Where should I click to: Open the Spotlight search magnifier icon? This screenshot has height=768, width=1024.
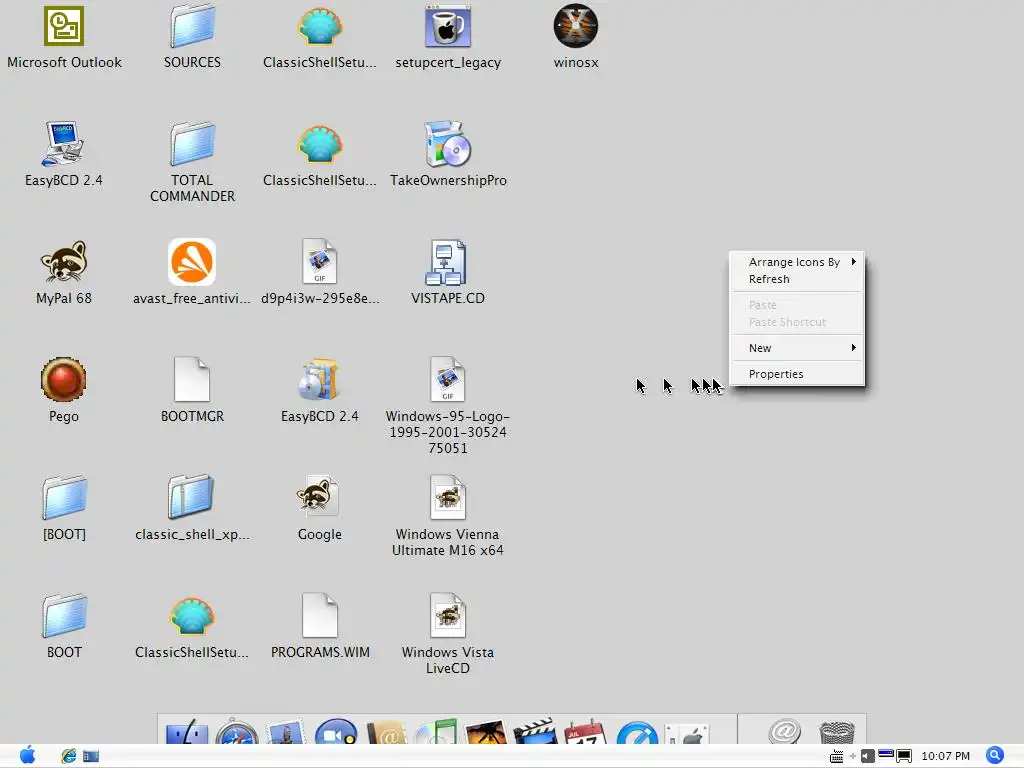click(995, 756)
